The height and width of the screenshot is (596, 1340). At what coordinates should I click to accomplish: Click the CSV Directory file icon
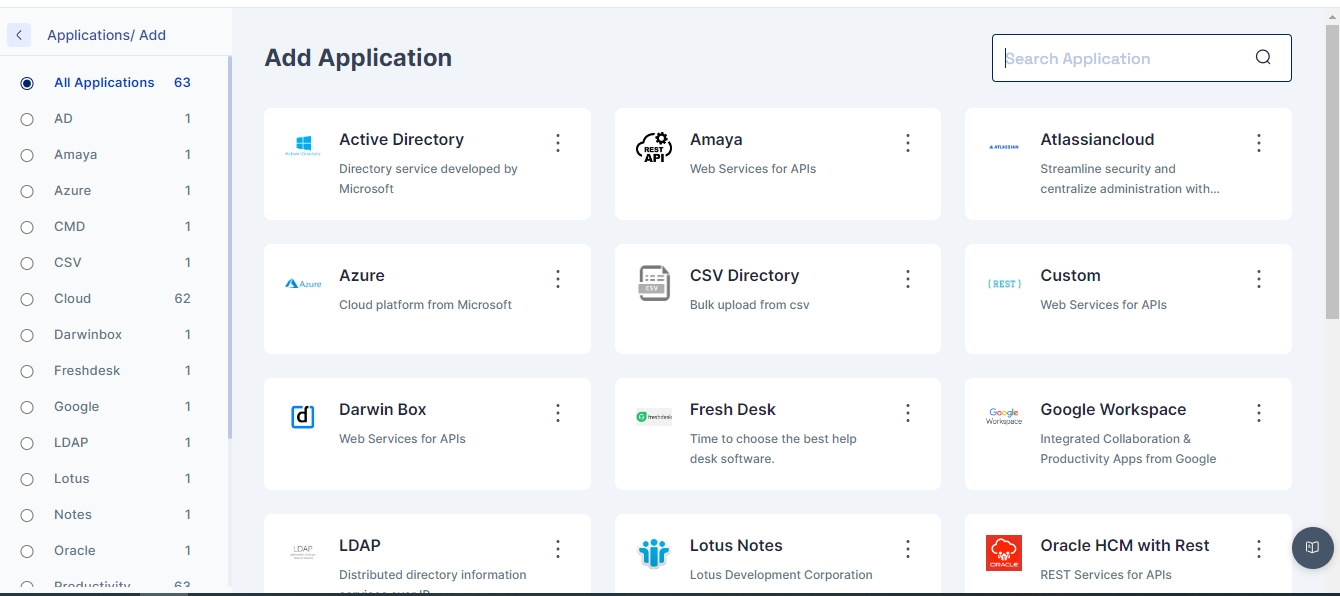(x=654, y=283)
